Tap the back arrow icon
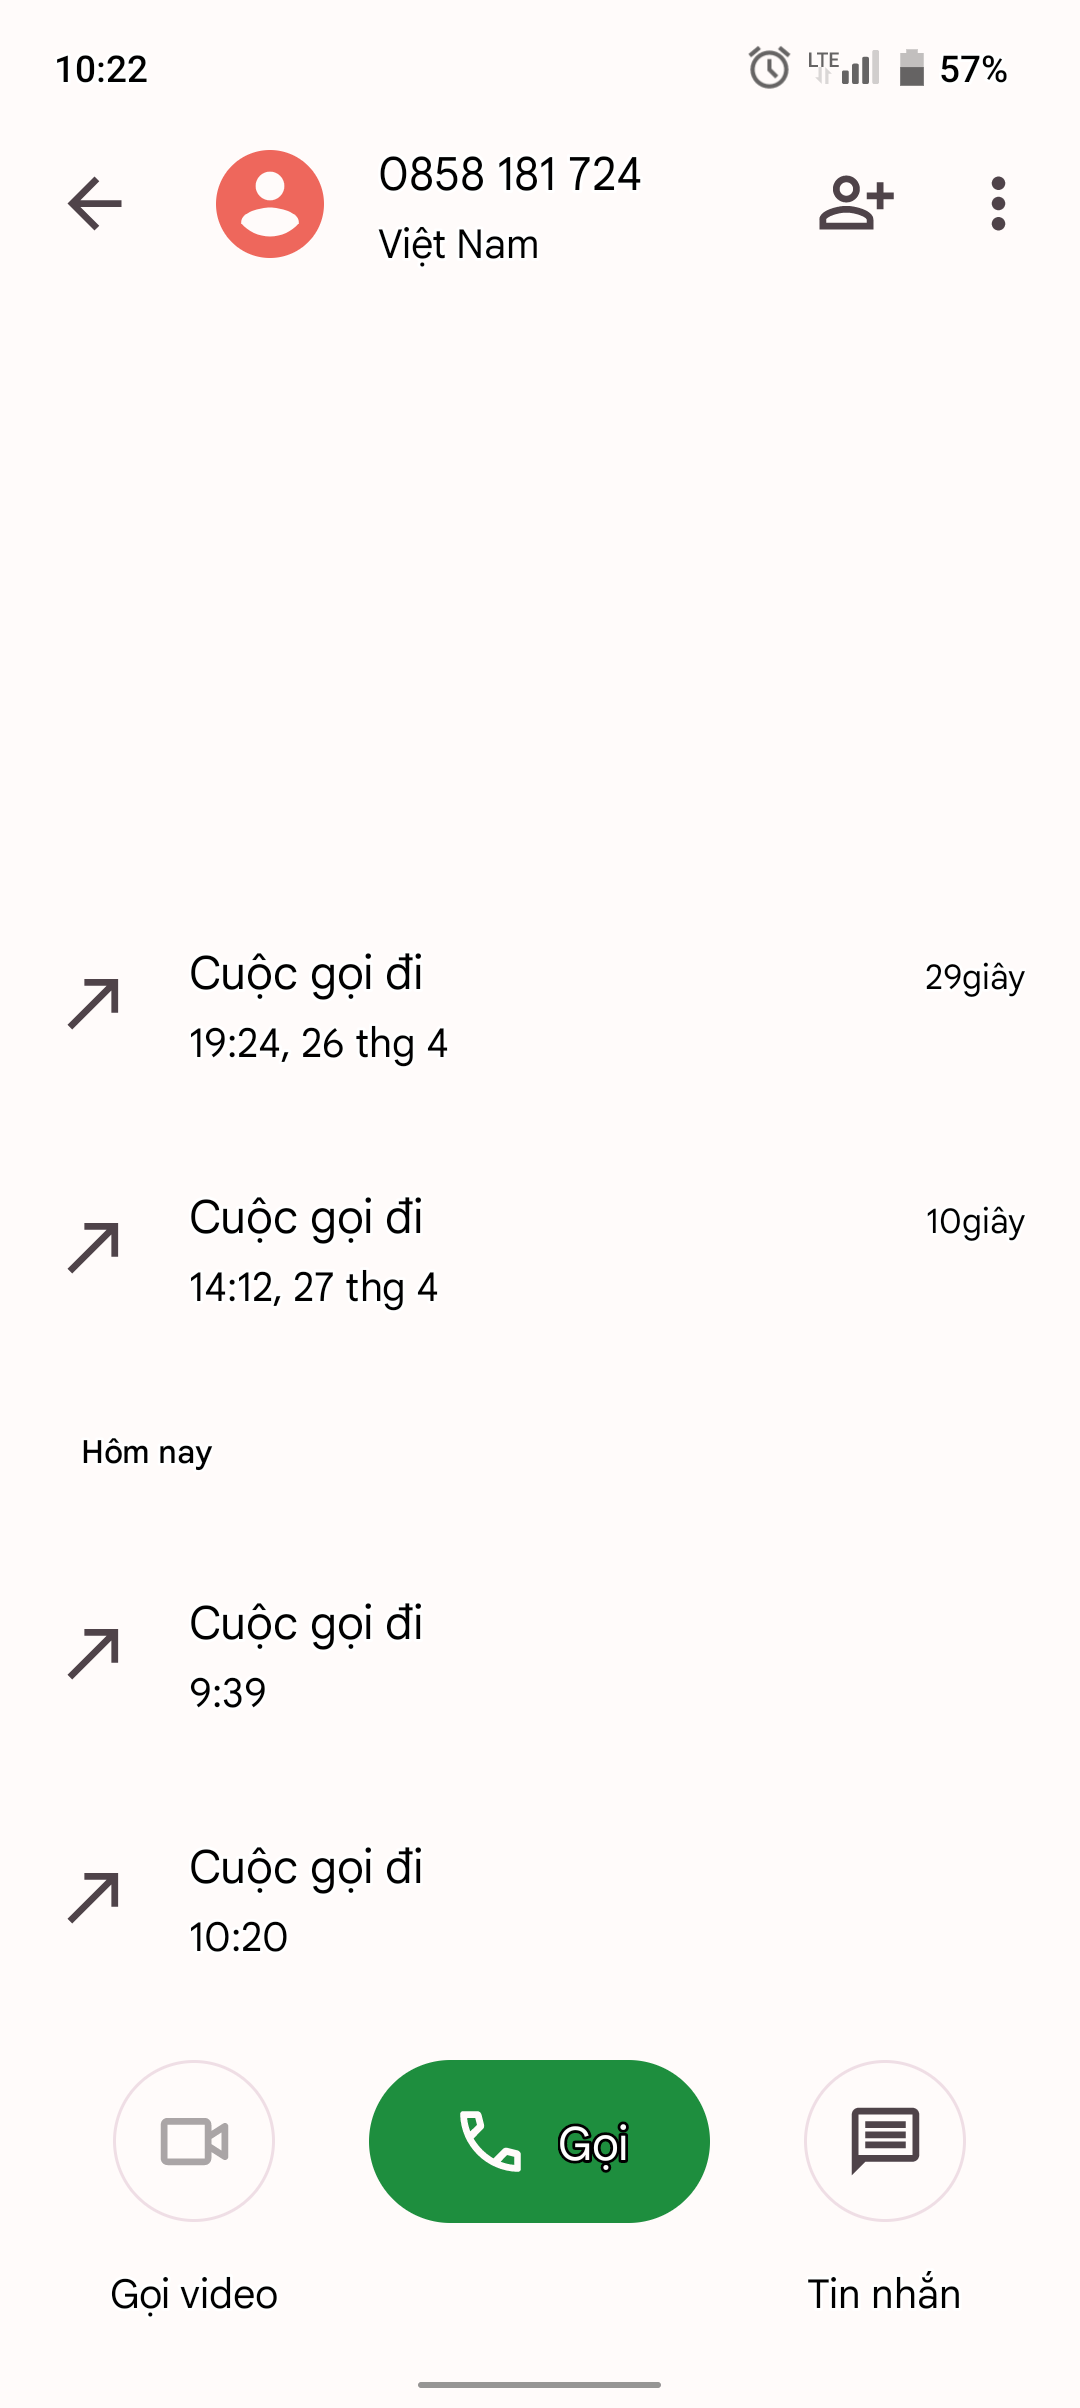1080x2408 pixels. (95, 204)
